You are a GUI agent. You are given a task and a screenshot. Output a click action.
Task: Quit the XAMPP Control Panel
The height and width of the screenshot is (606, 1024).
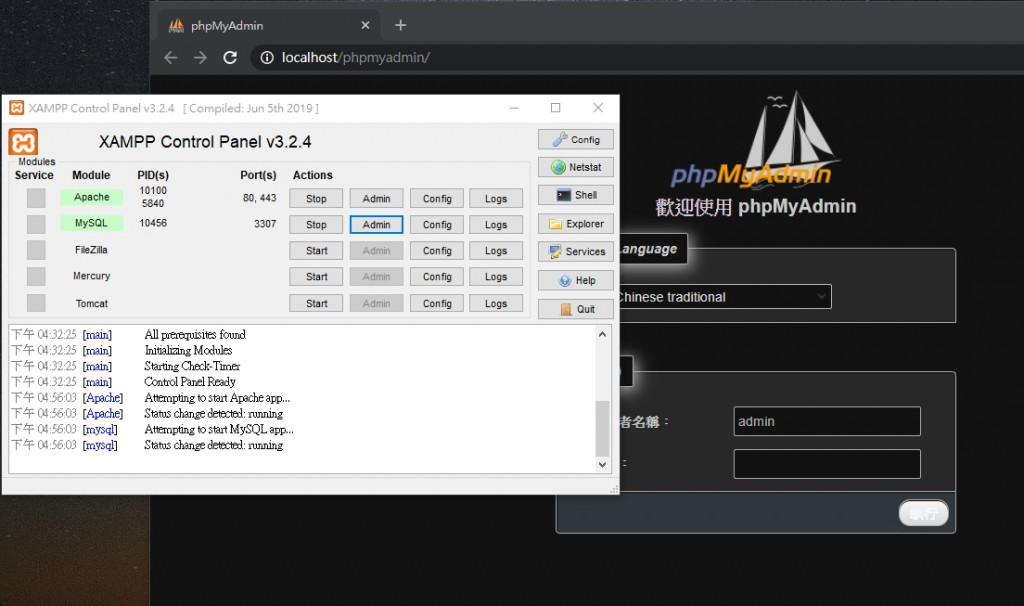point(575,309)
